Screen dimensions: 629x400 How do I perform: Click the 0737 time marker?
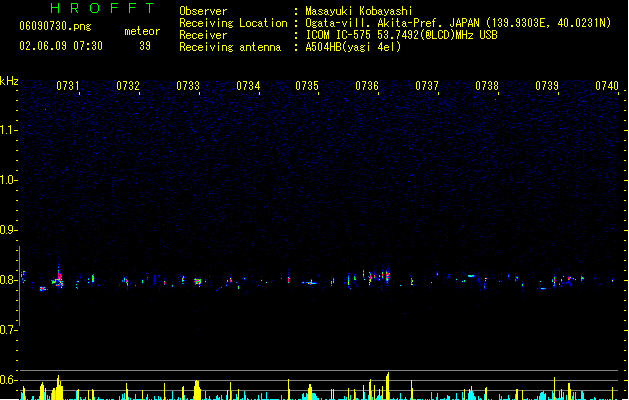coord(427,86)
